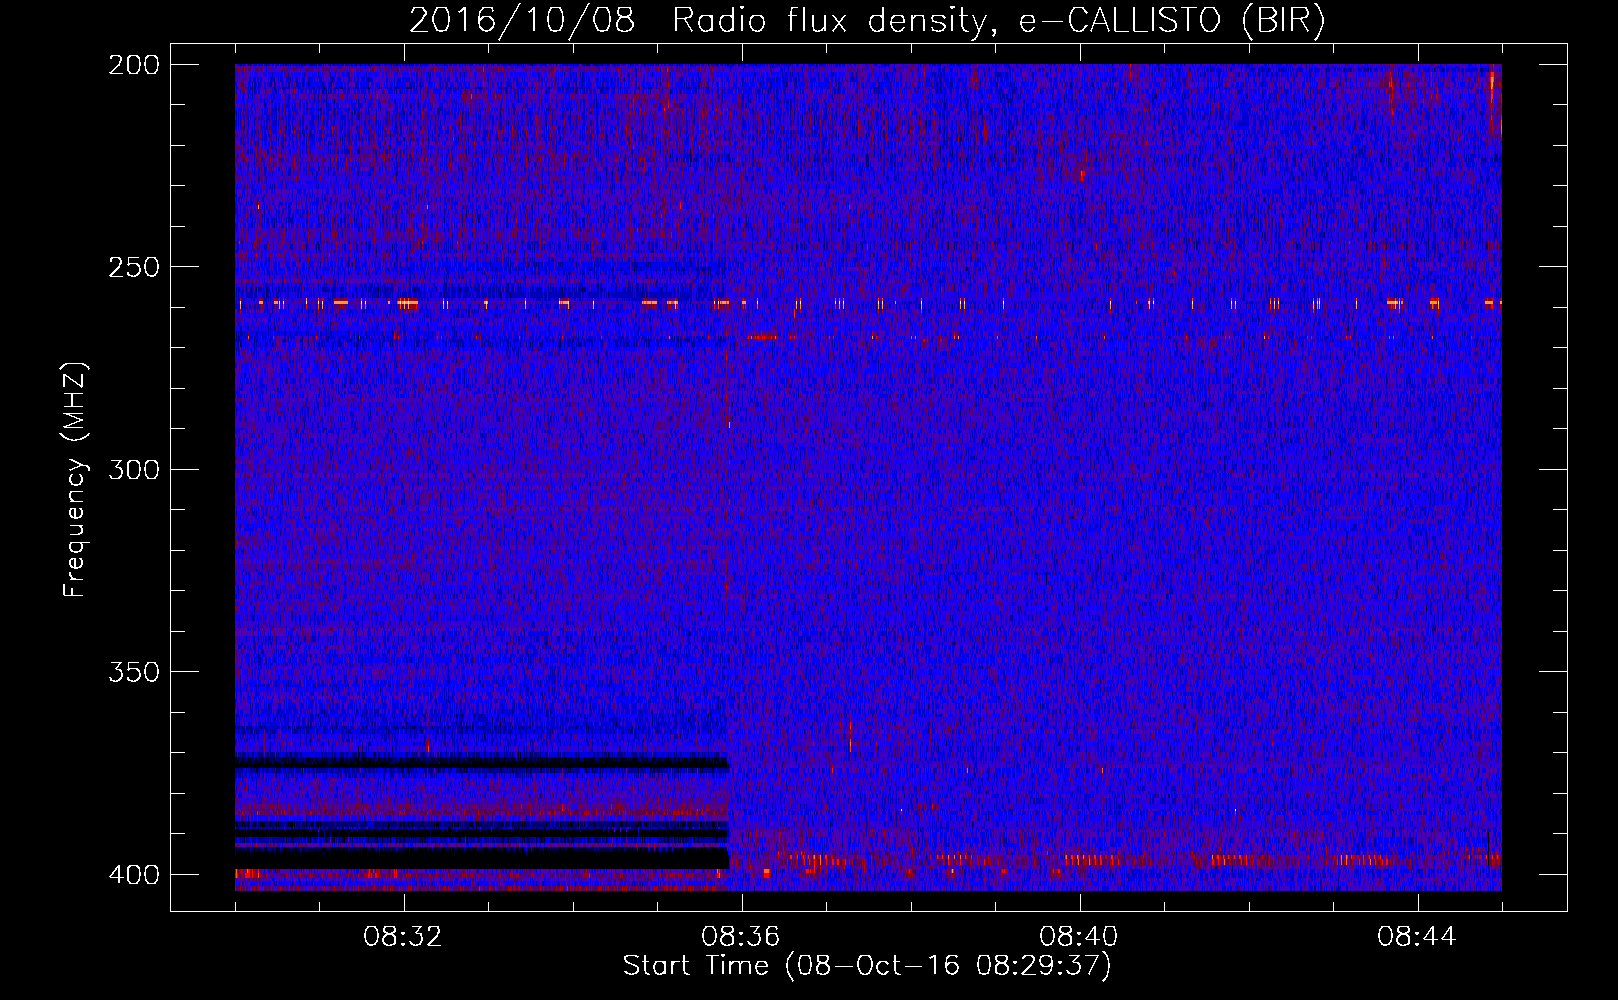Click the 08:36 time tick label
The height and width of the screenshot is (1000, 1618).
point(741,937)
